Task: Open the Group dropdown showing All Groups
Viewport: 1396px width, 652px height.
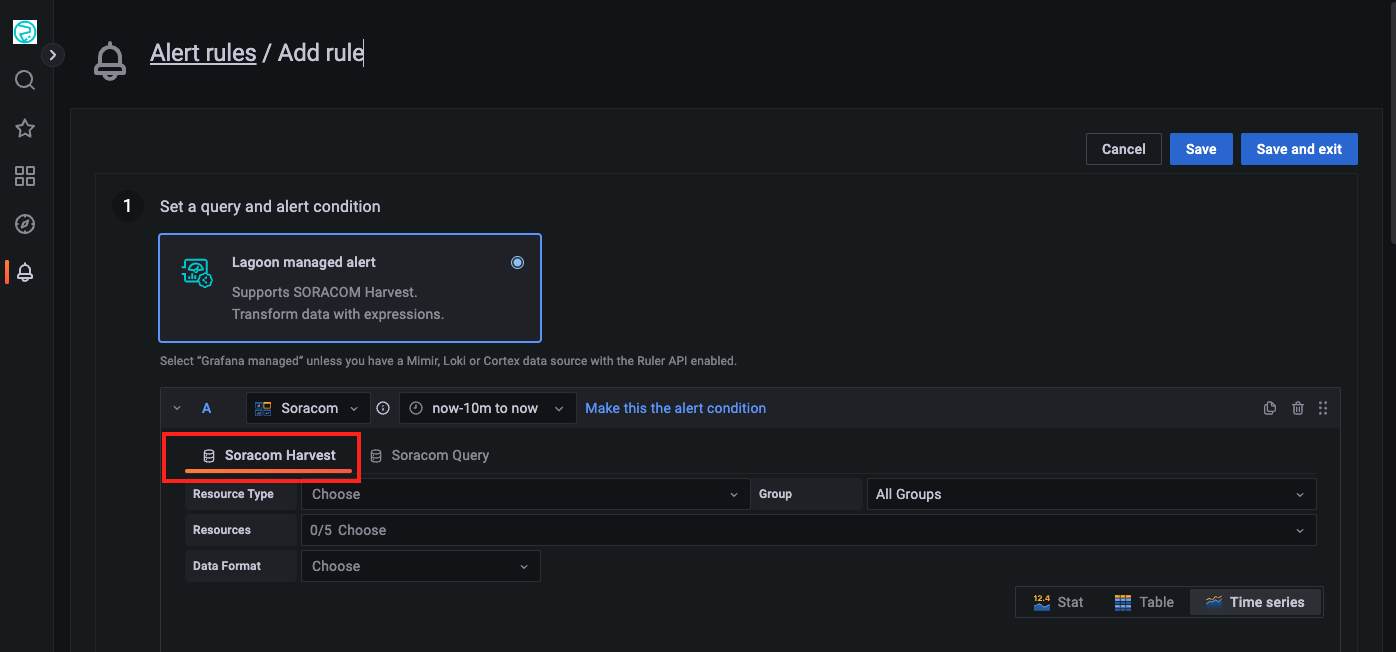Action: click(x=1091, y=494)
